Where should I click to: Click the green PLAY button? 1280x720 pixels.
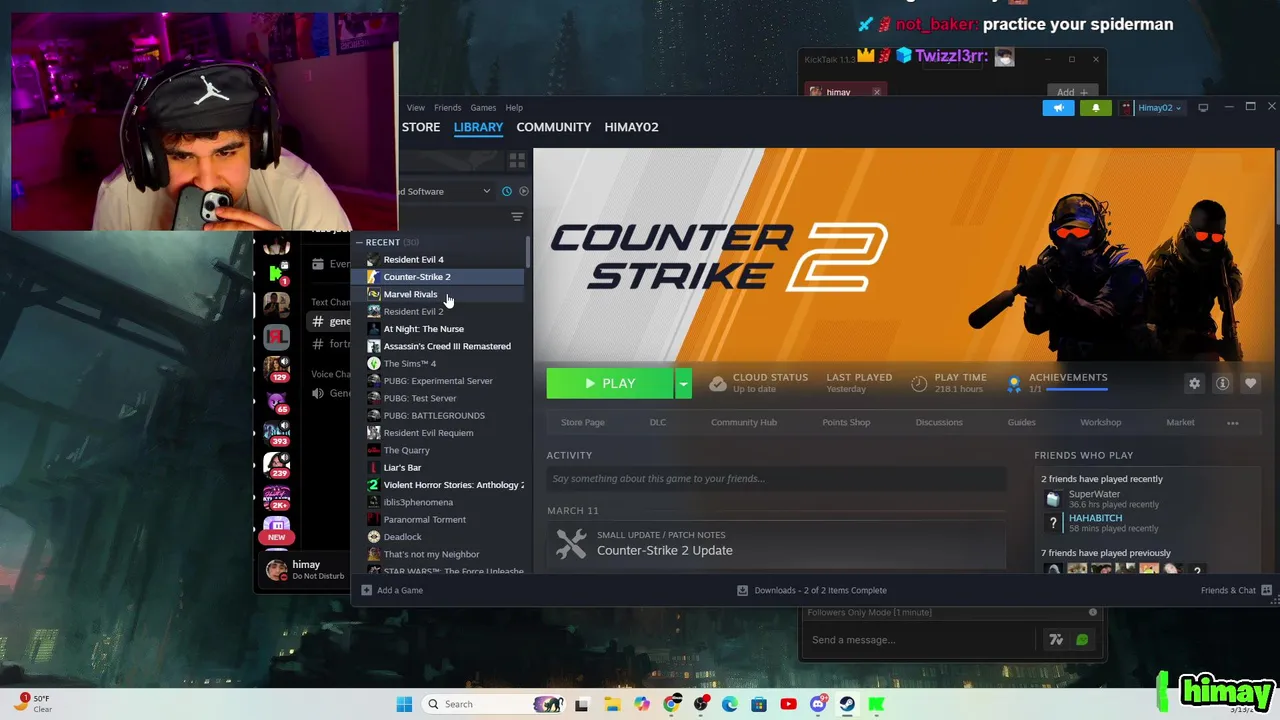(610, 383)
